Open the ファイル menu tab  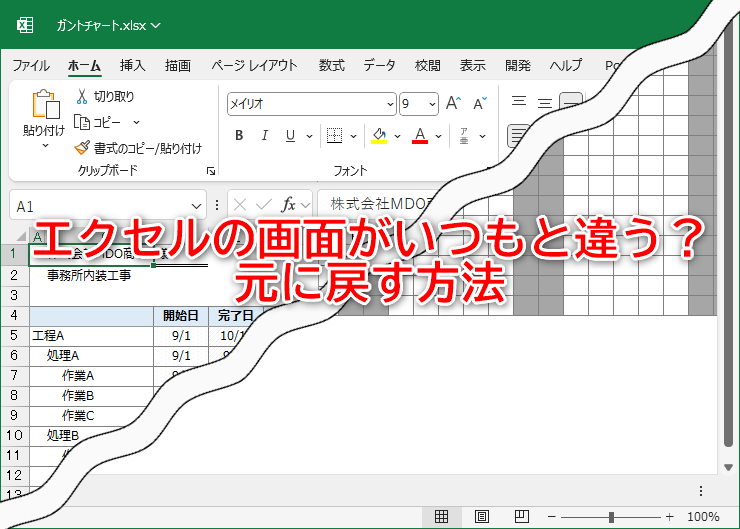click(31, 65)
